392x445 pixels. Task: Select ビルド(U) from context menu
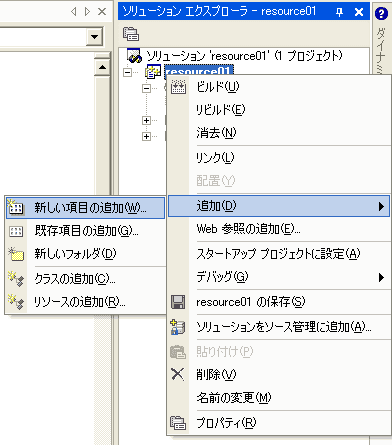(x=279, y=87)
